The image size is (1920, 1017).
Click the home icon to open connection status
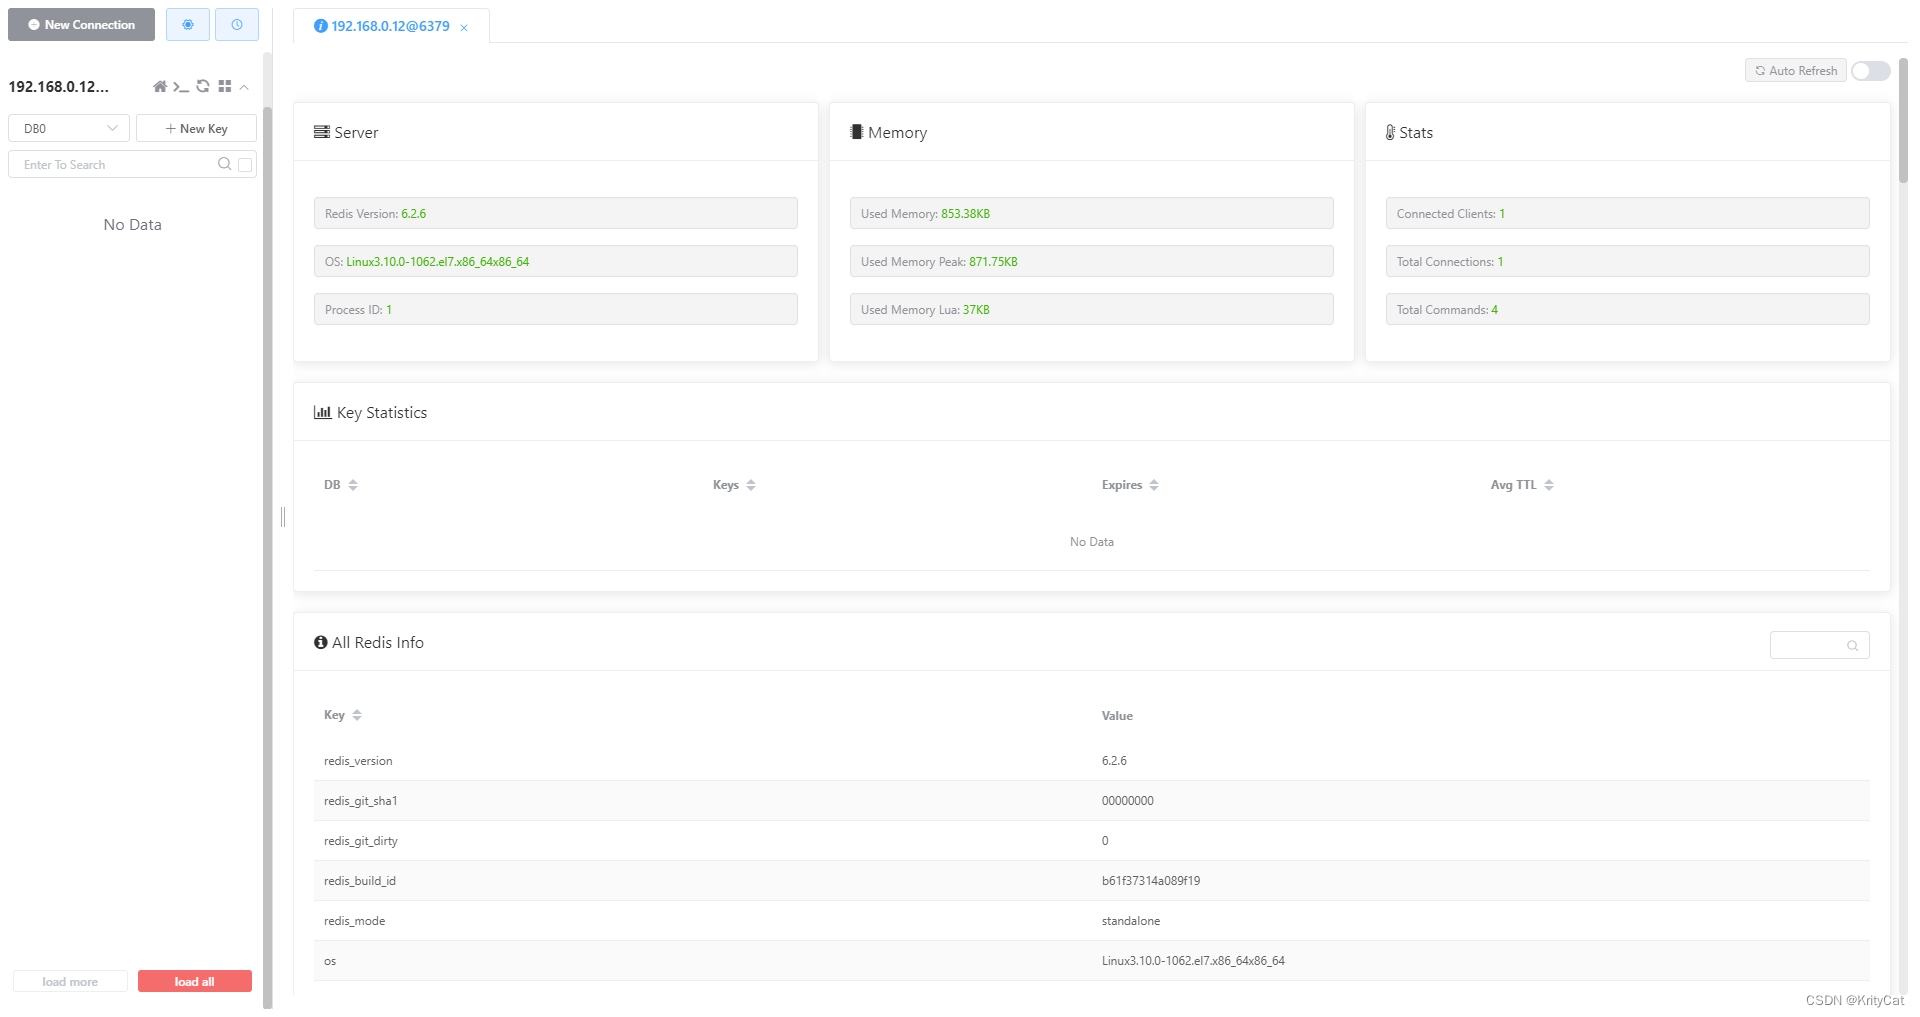[x=160, y=87]
